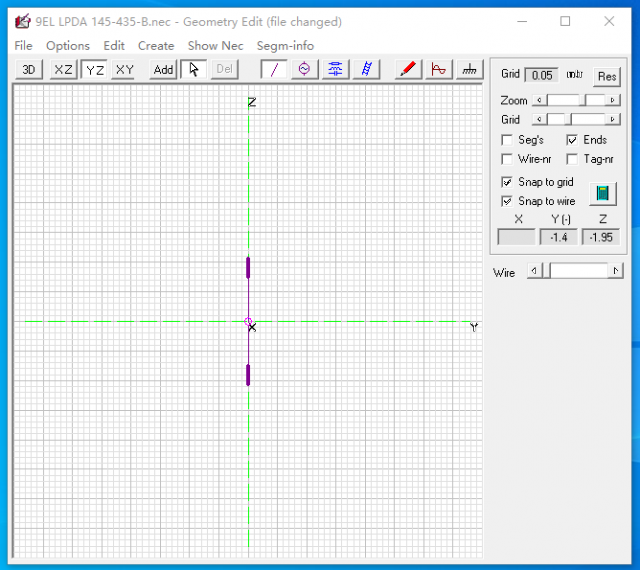Select the wire drawing tool
Image resolution: width=640 pixels, height=570 pixels.
pyautogui.click(x=274, y=69)
